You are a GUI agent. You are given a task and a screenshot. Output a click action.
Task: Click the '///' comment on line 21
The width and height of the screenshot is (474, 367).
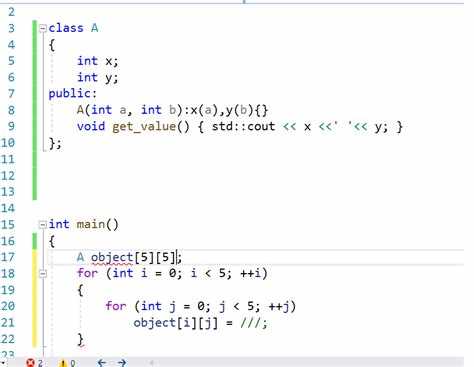pos(249,323)
